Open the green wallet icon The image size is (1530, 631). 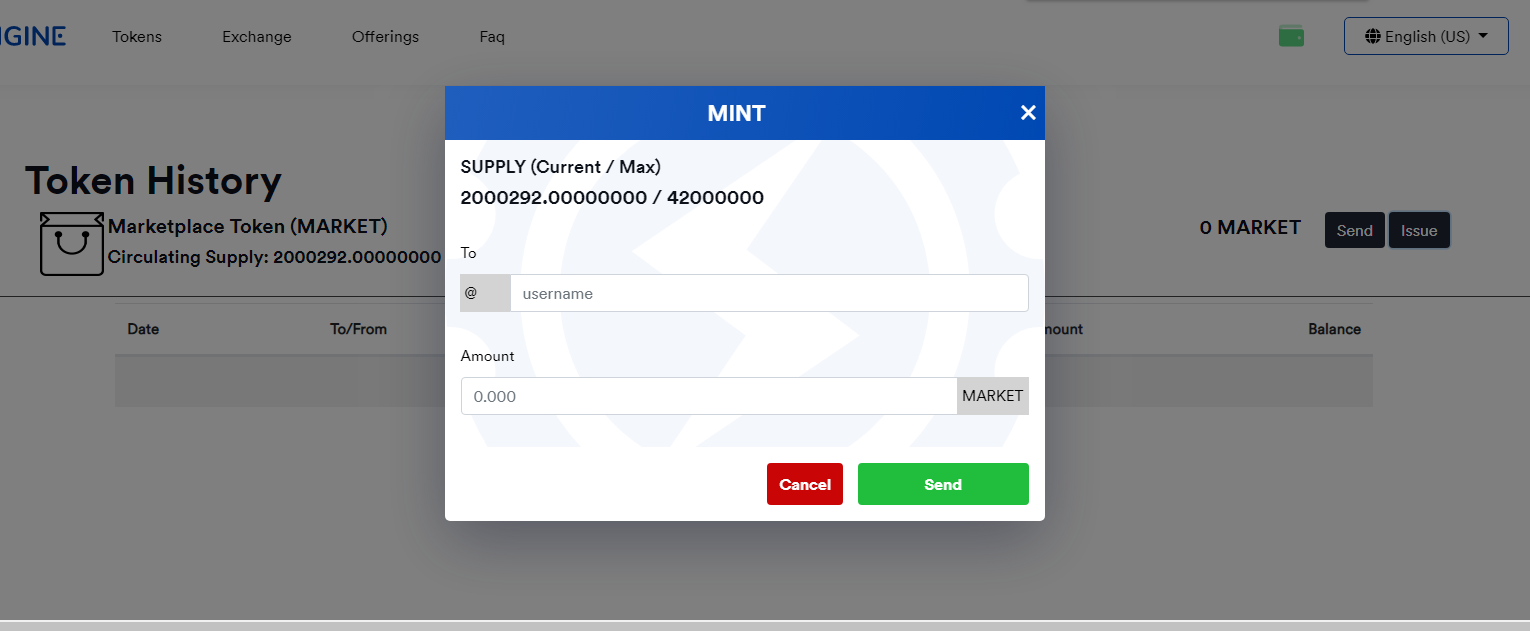tap(1291, 37)
